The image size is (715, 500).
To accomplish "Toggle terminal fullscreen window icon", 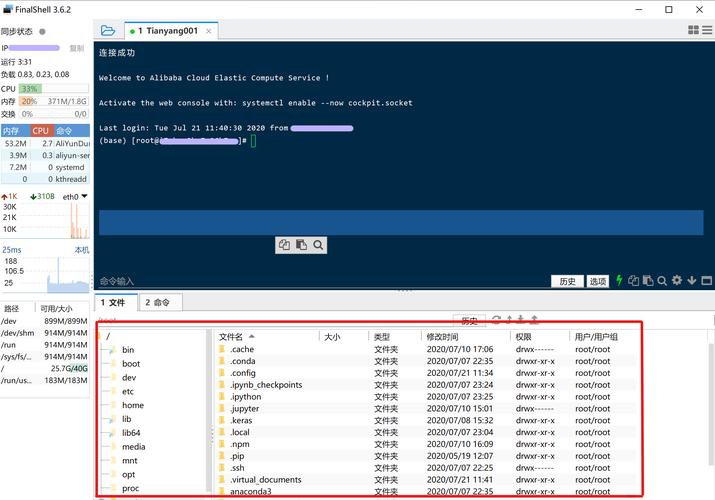I will (x=706, y=280).
